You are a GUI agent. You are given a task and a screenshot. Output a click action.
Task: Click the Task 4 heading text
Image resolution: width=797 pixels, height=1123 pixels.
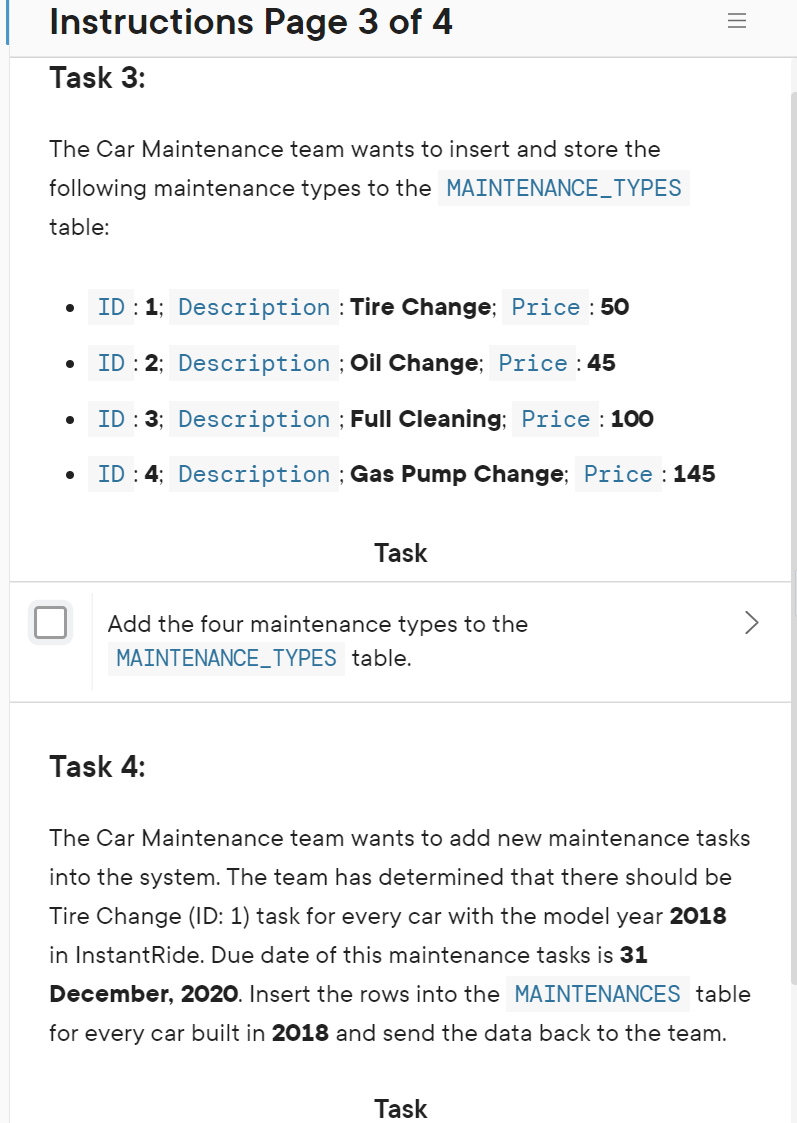coord(97,766)
